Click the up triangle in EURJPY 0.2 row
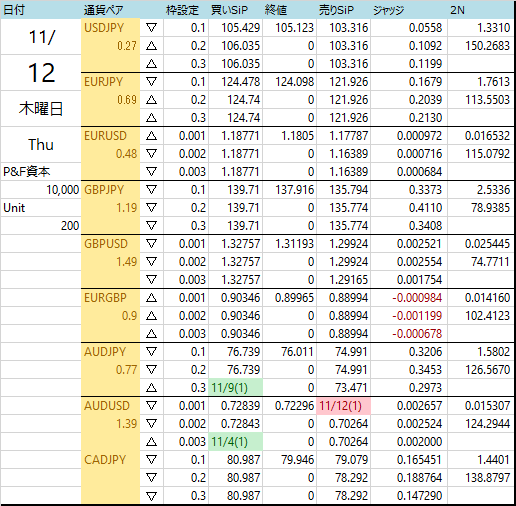516x506 pixels. tap(151, 100)
